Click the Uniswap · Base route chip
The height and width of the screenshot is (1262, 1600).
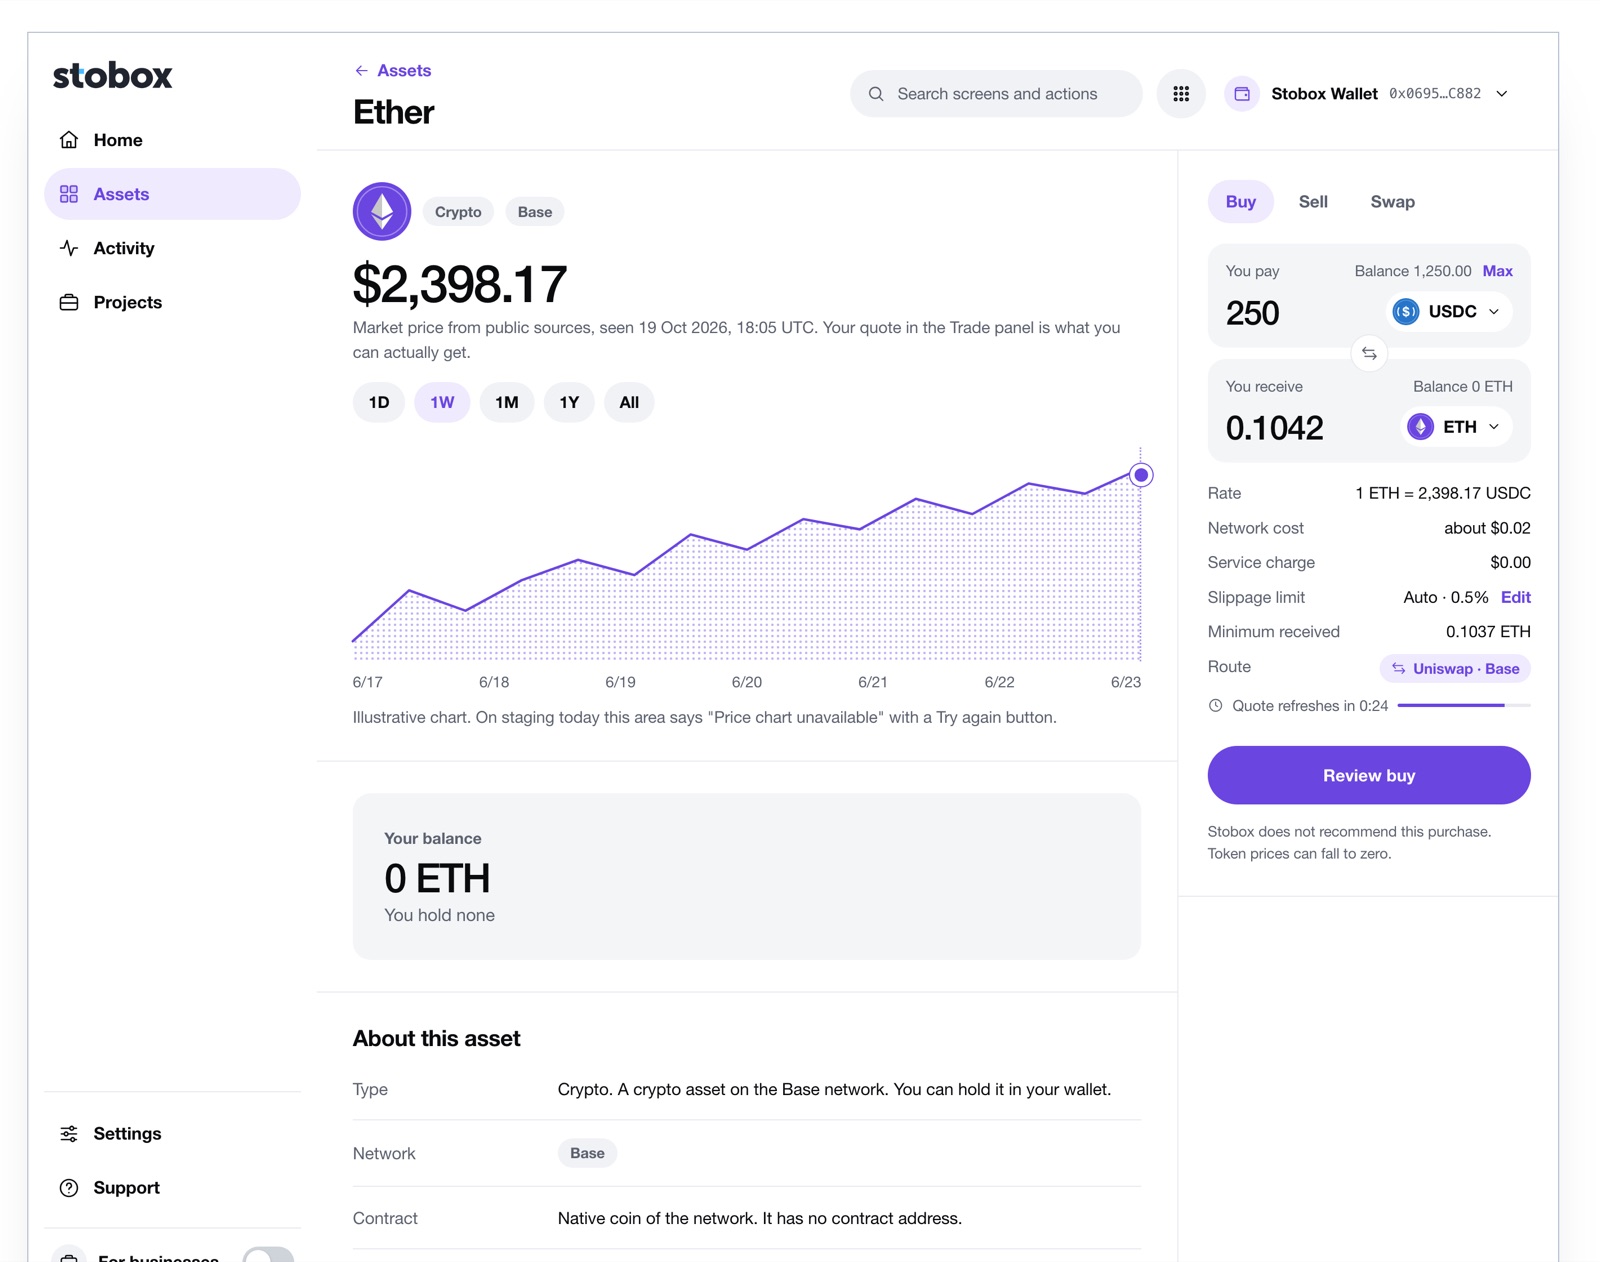tap(1455, 669)
